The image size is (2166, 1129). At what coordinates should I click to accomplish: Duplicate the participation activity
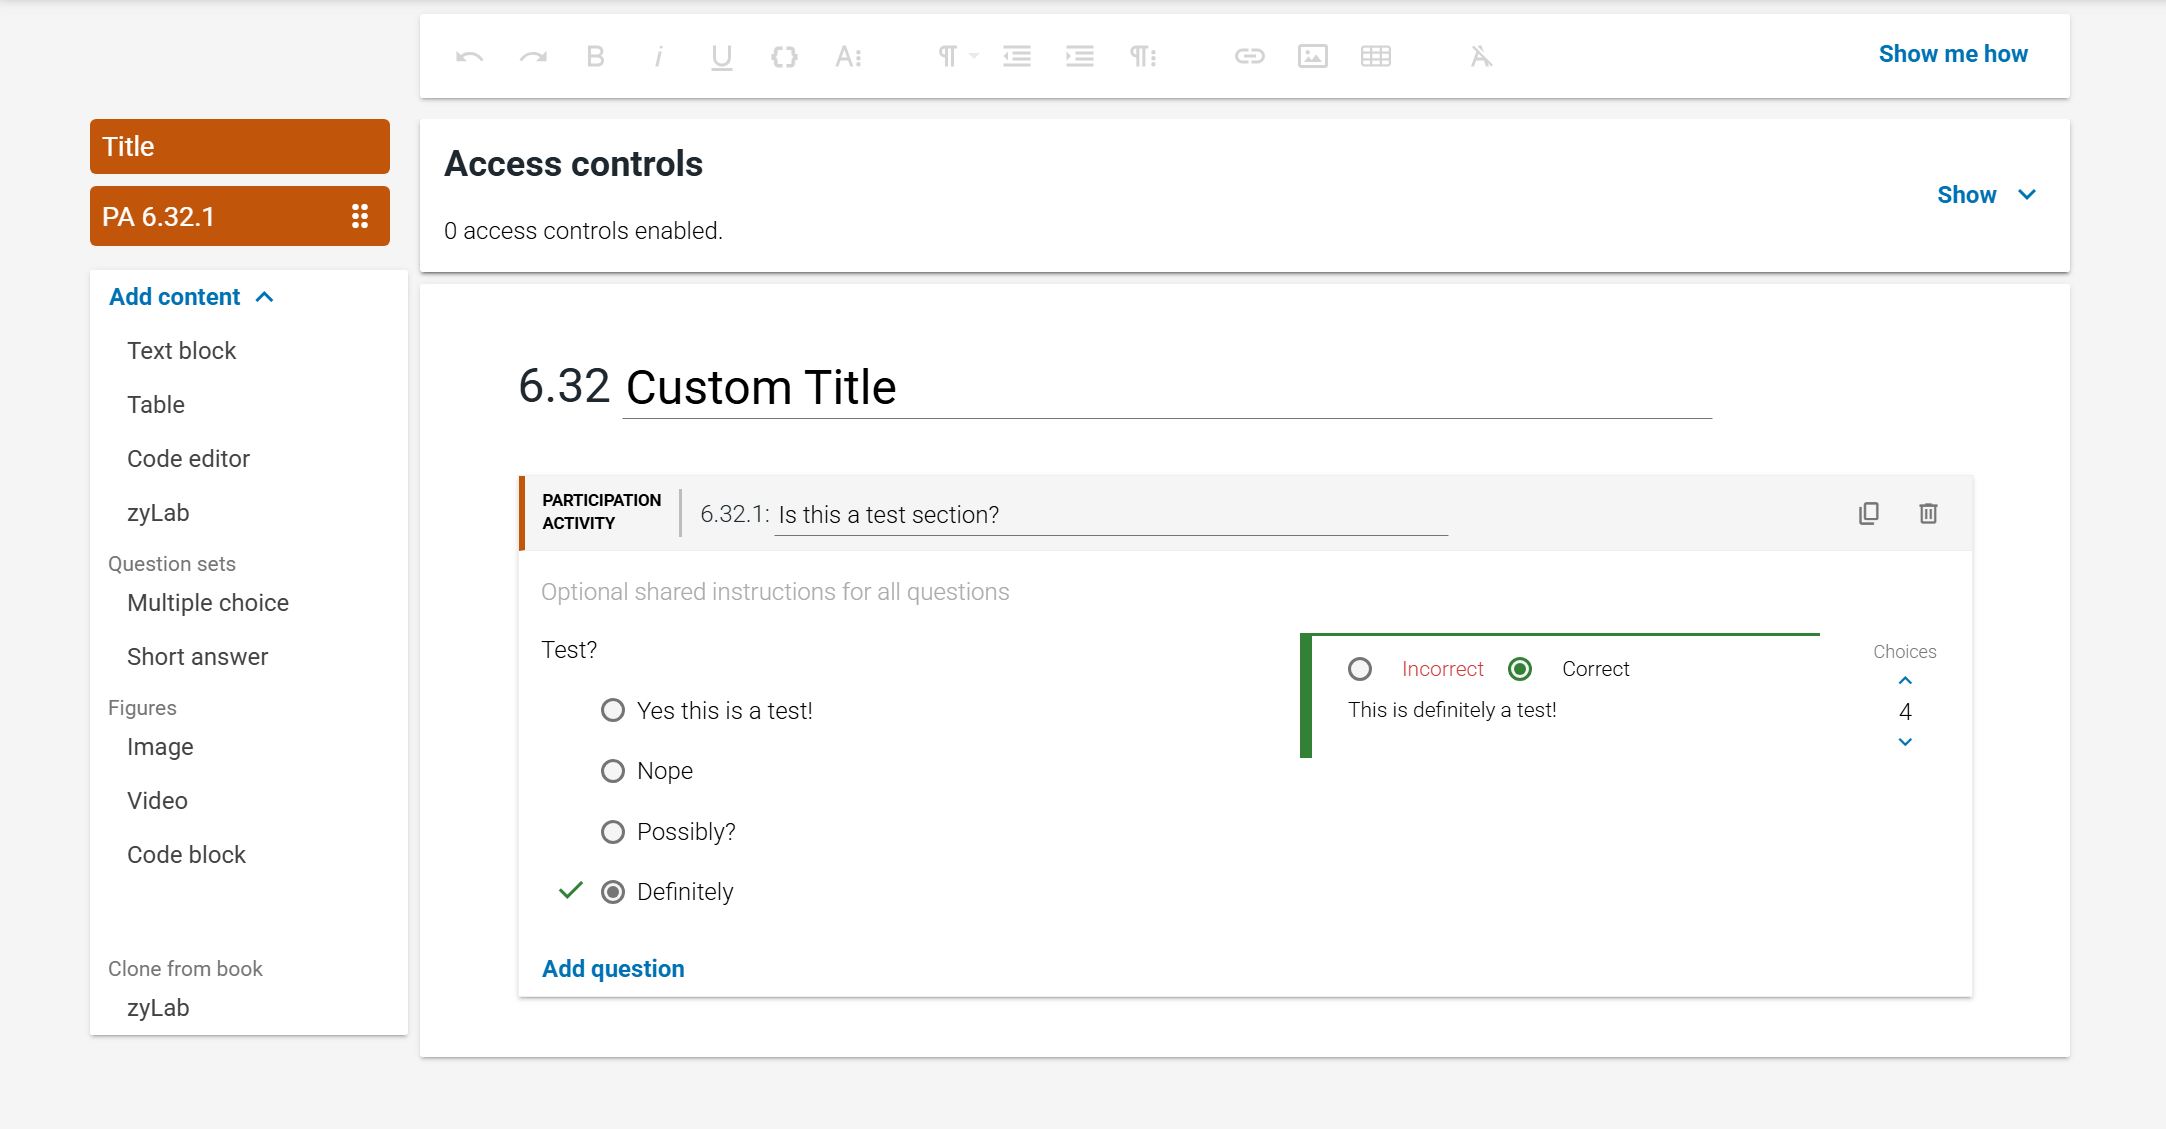pyautogui.click(x=1868, y=513)
